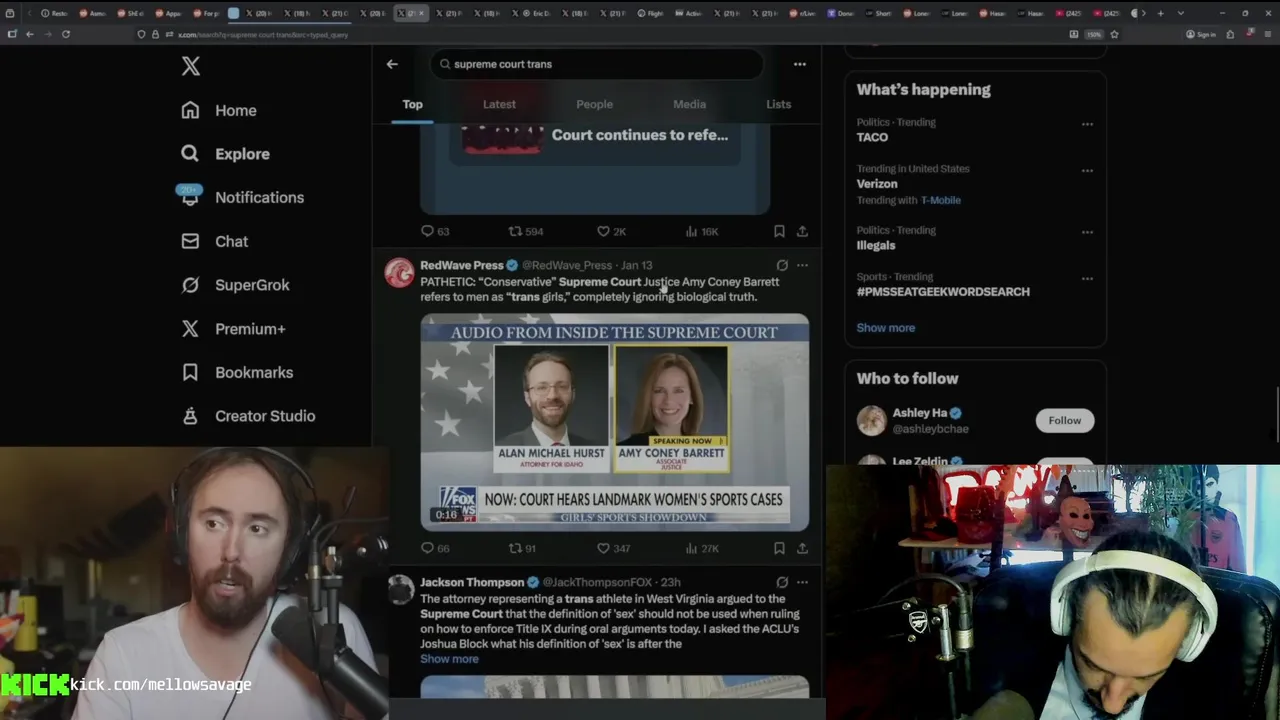Switch to the Latest search tab
Image resolution: width=1280 pixels, height=720 pixels.
point(499,104)
